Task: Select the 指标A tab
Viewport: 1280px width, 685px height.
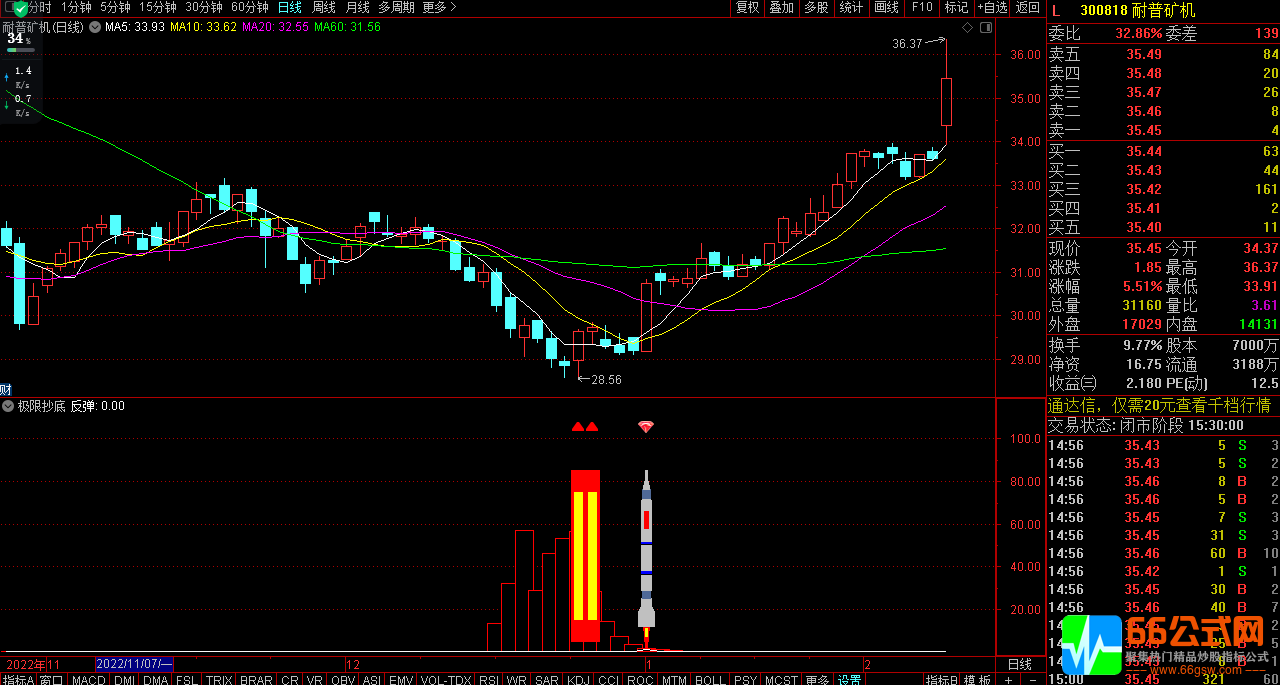Action: click(18, 680)
